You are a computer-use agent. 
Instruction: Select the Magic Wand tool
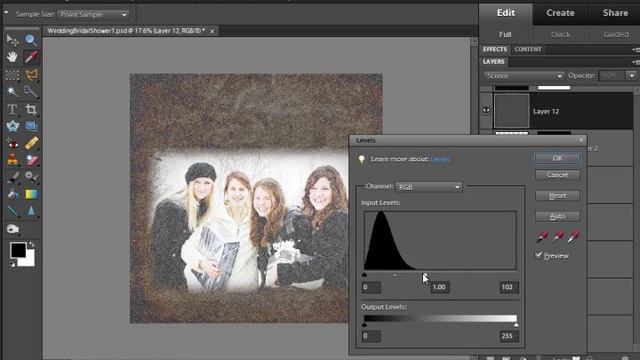coord(12,91)
